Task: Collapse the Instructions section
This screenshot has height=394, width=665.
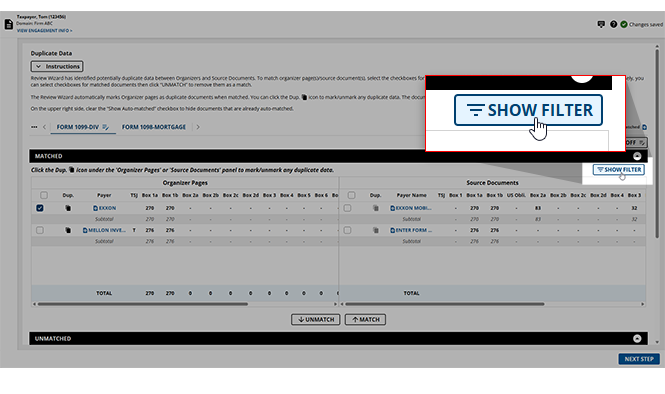Action: pos(57,67)
